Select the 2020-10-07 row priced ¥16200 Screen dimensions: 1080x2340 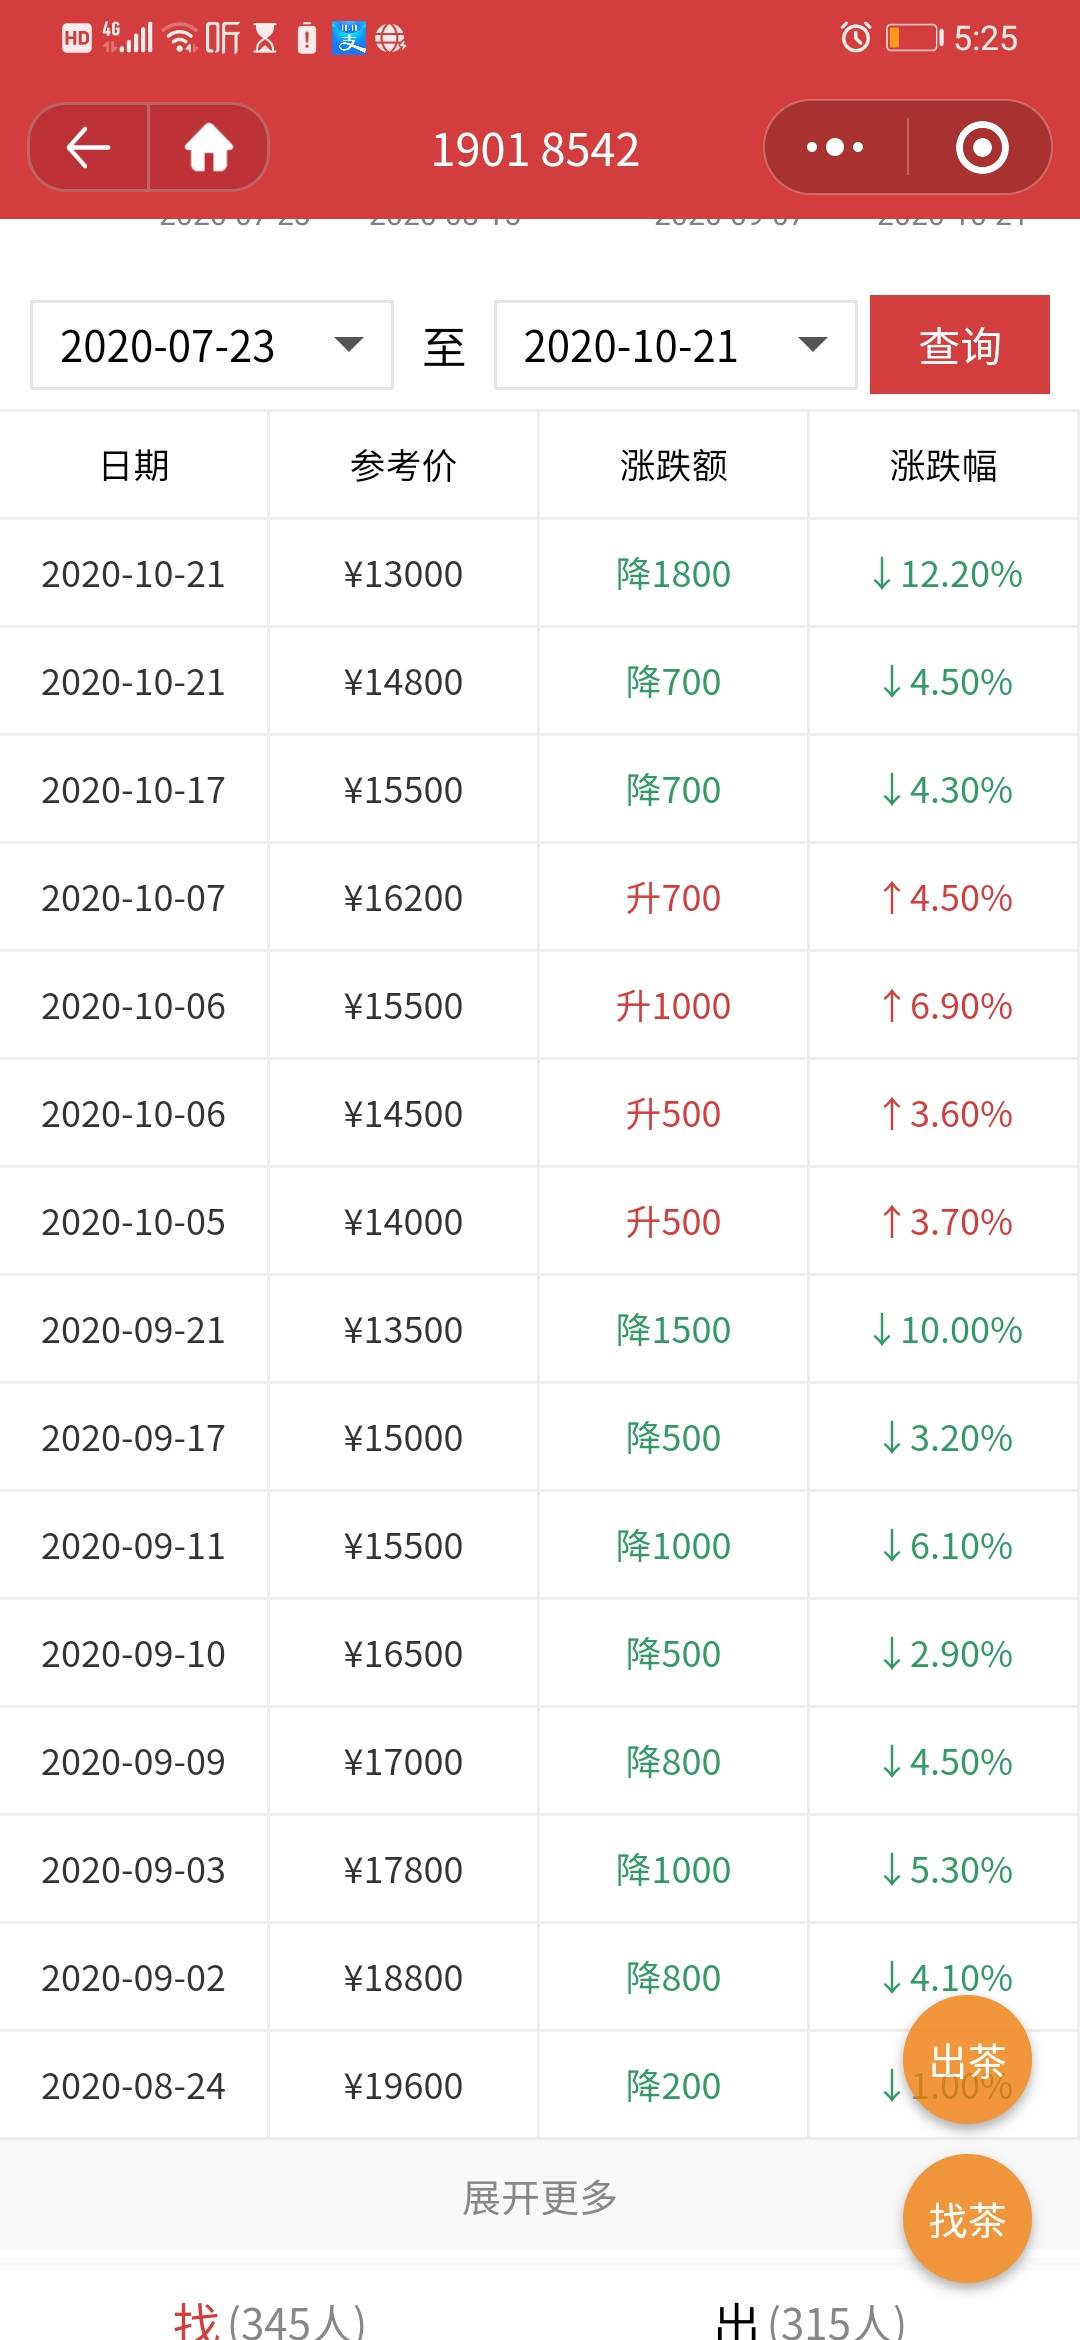point(540,898)
